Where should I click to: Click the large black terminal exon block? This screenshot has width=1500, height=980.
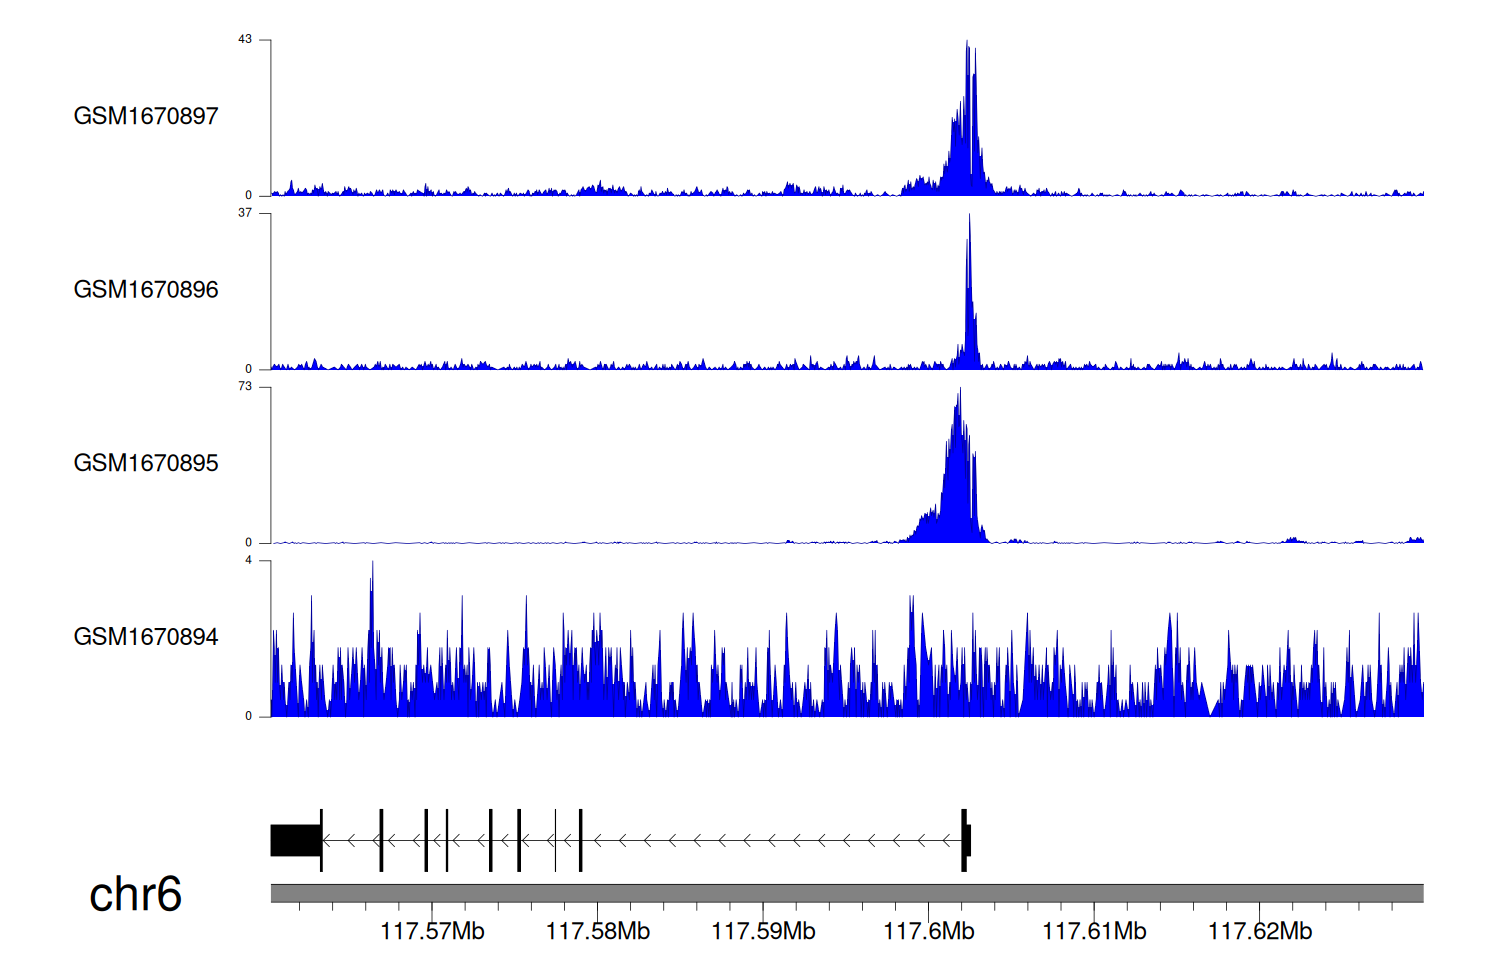point(295,840)
